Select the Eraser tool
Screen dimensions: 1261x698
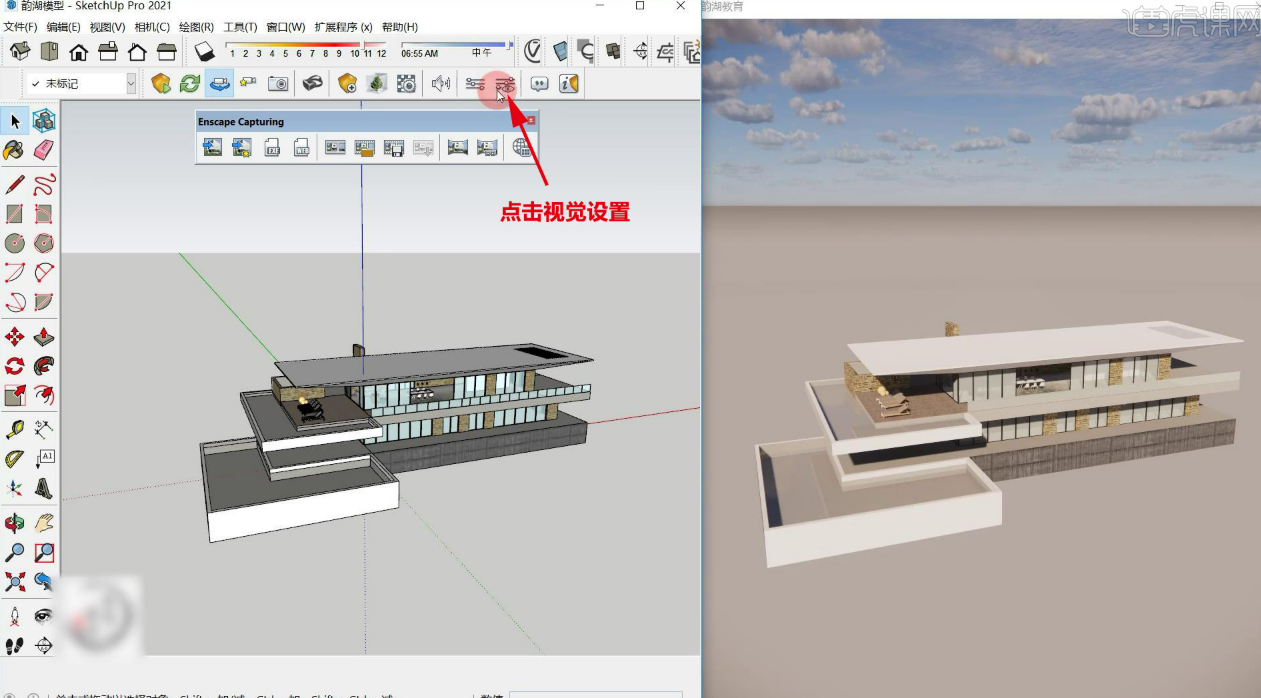(x=44, y=151)
